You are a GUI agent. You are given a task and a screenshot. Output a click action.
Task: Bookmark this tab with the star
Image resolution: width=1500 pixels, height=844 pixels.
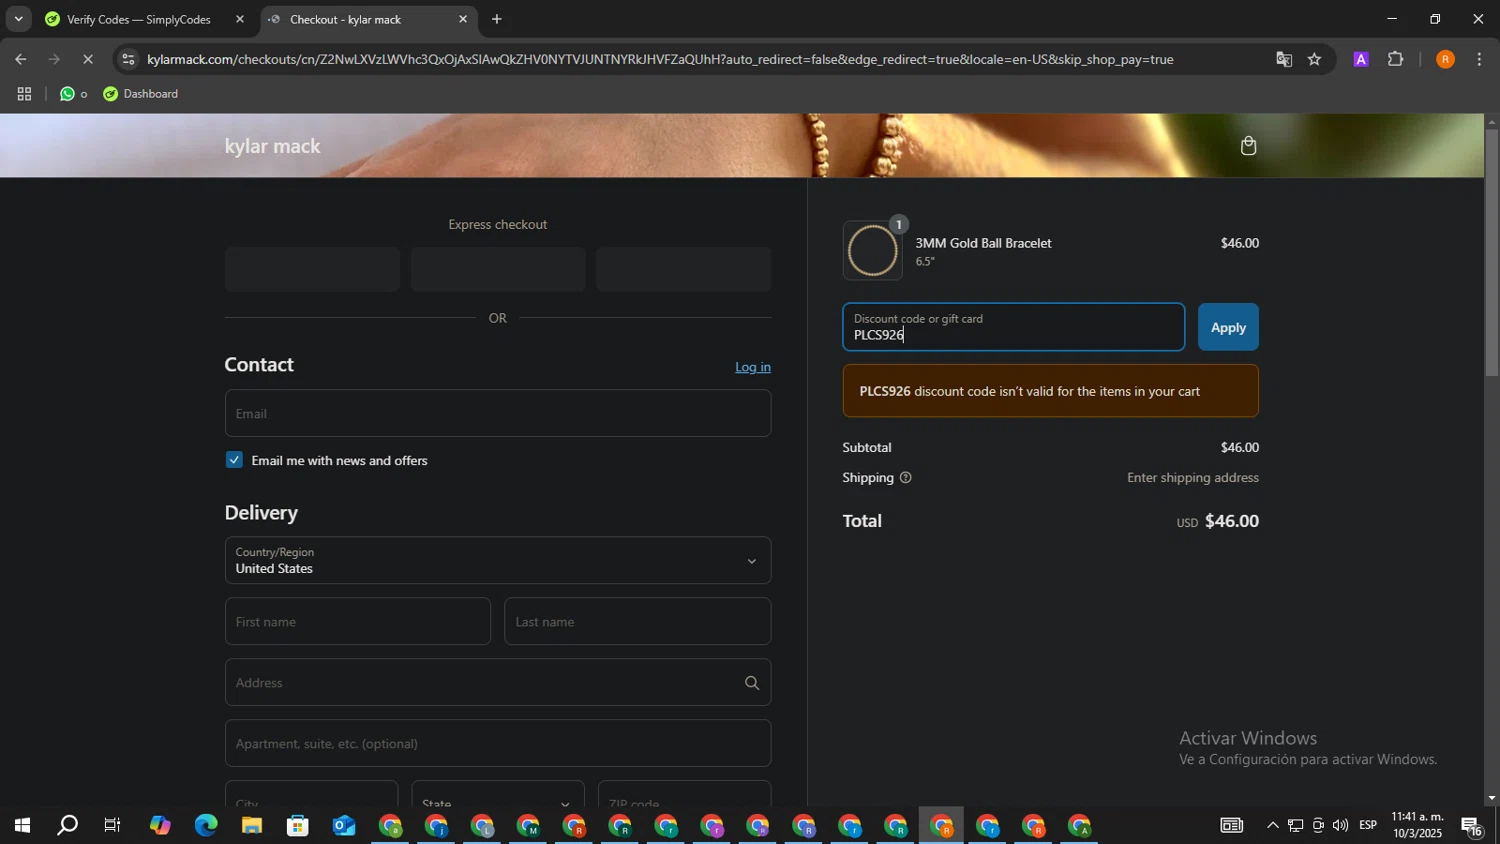click(x=1315, y=60)
